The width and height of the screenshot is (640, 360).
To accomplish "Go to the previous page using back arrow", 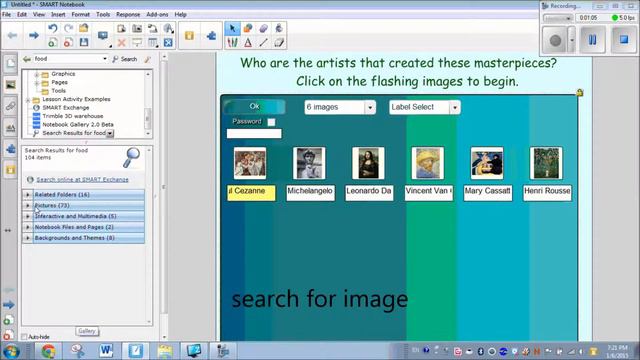I will [12, 36].
